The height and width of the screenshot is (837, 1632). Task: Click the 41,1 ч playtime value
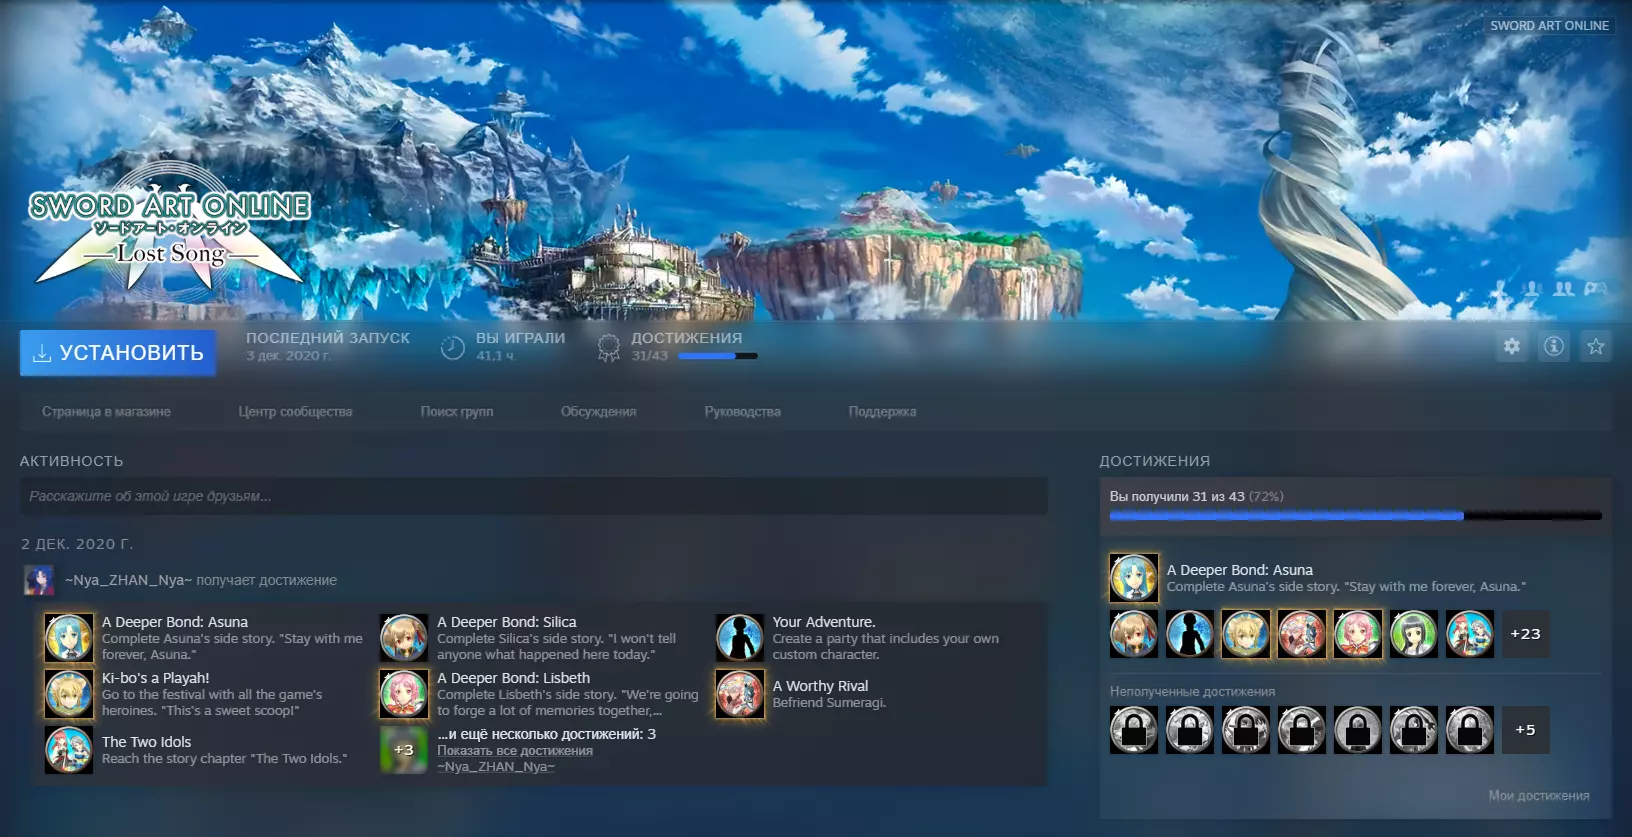click(495, 356)
